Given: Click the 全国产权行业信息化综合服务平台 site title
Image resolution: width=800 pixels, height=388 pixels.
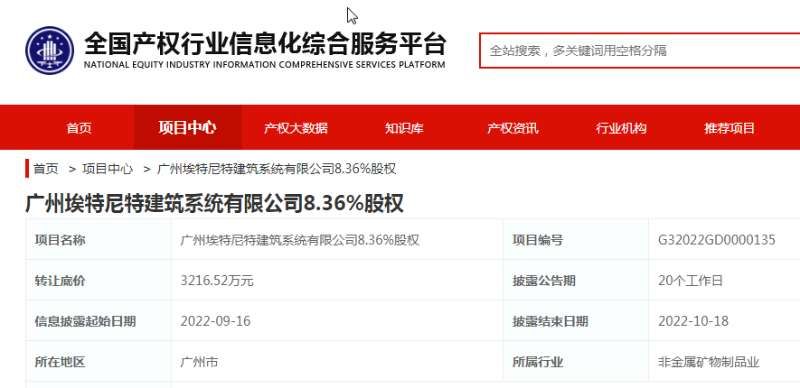Looking at the screenshot, I should (x=265, y=43).
